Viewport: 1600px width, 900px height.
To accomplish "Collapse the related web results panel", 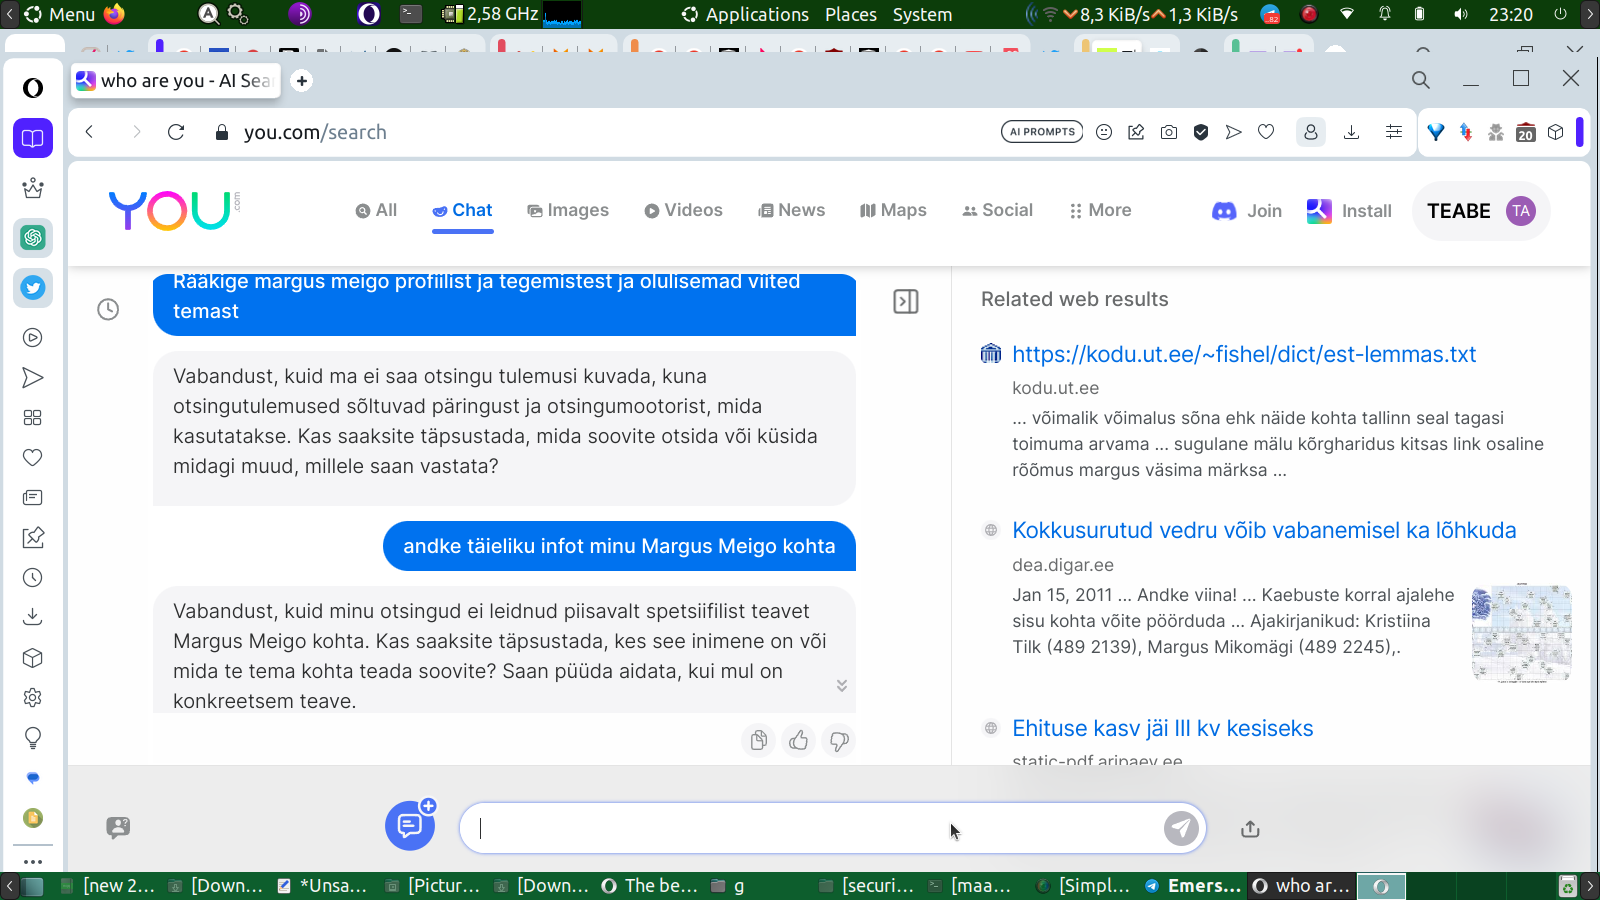I will tap(906, 301).
